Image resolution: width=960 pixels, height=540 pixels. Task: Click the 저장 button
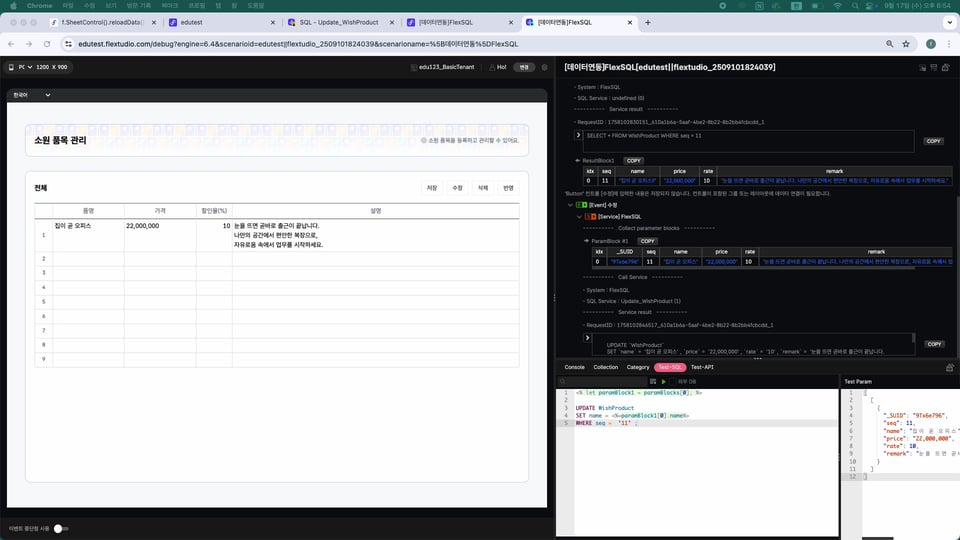(x=432, y=188)
